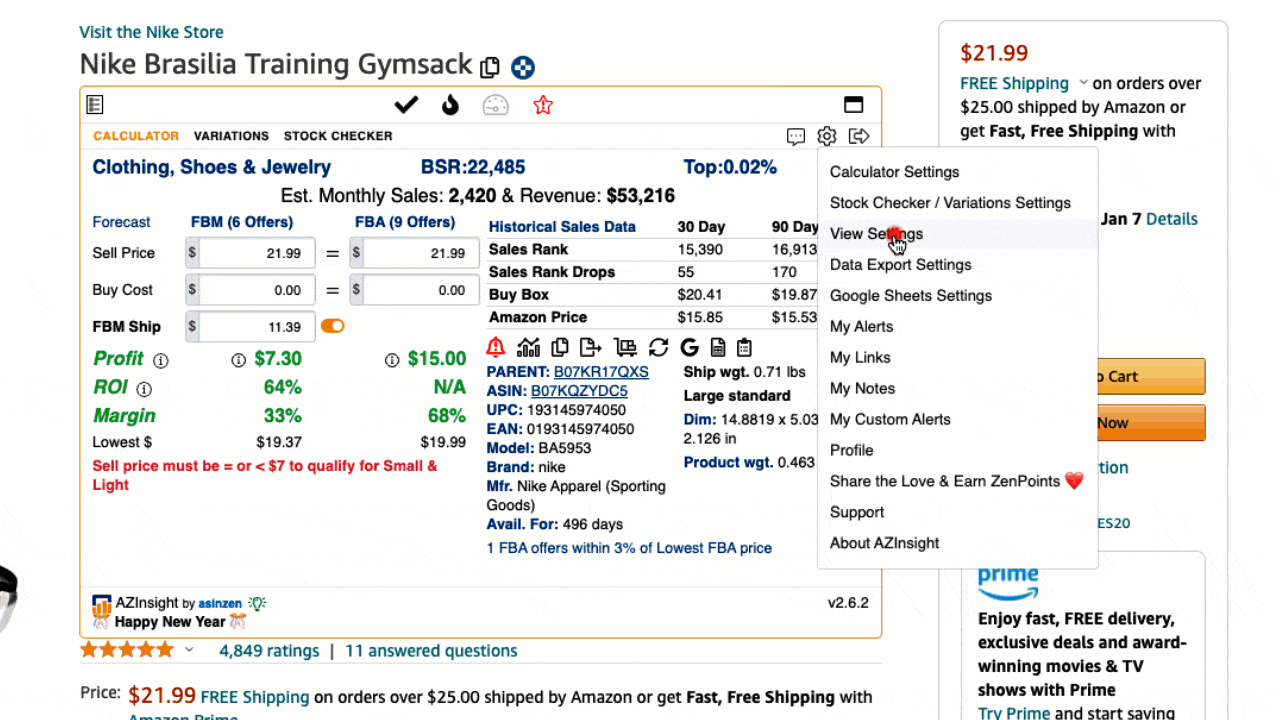Click the FBM (6 Offers) heading

242,222
